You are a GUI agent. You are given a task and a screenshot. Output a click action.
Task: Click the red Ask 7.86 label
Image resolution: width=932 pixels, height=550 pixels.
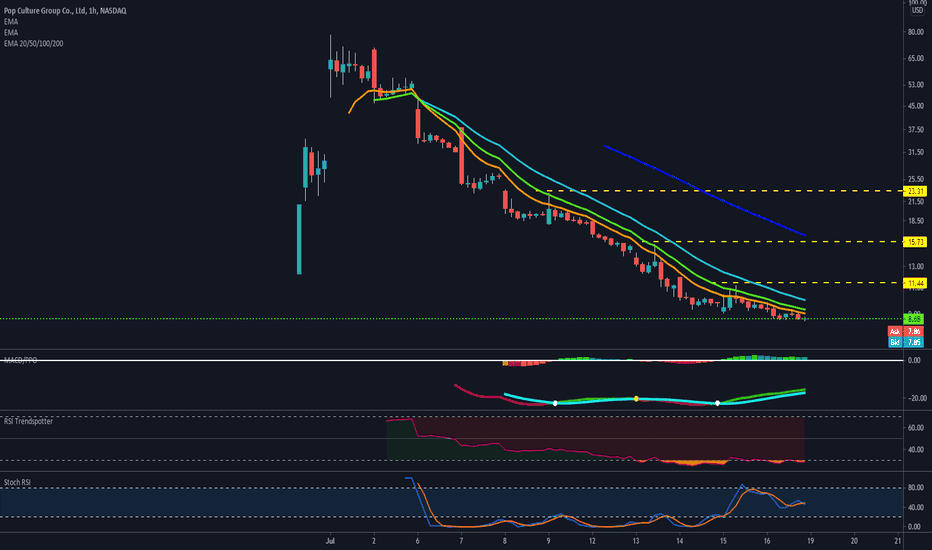(x=906, y=331)
